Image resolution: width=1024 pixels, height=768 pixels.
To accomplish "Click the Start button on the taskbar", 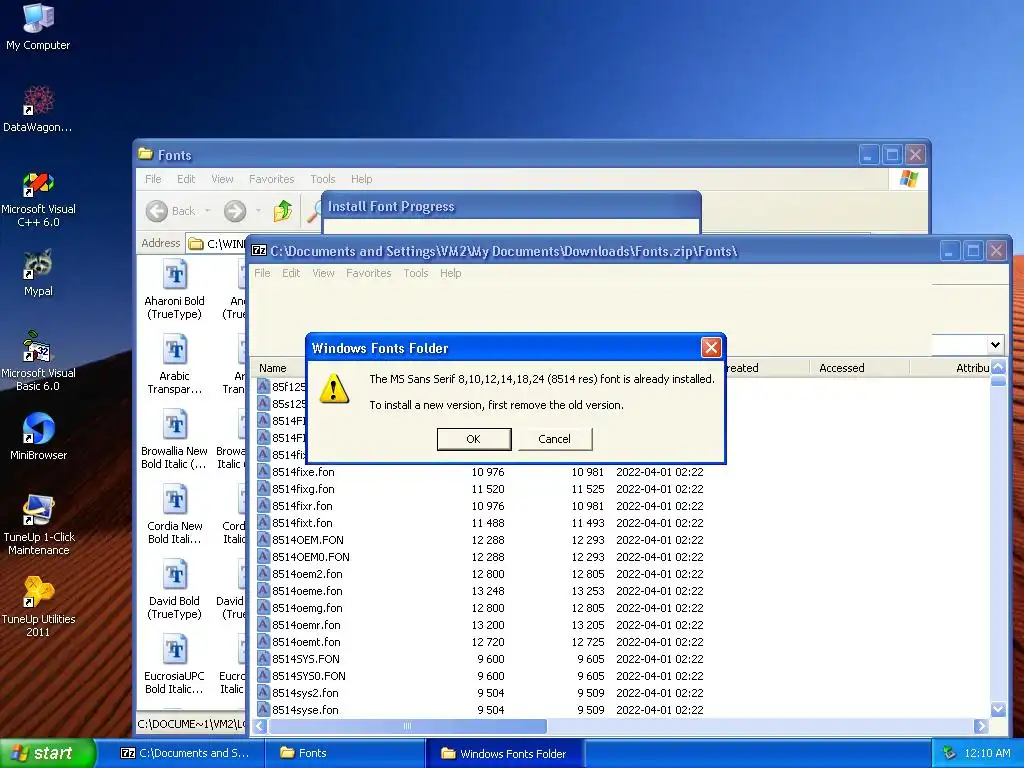I will (48, 753).
